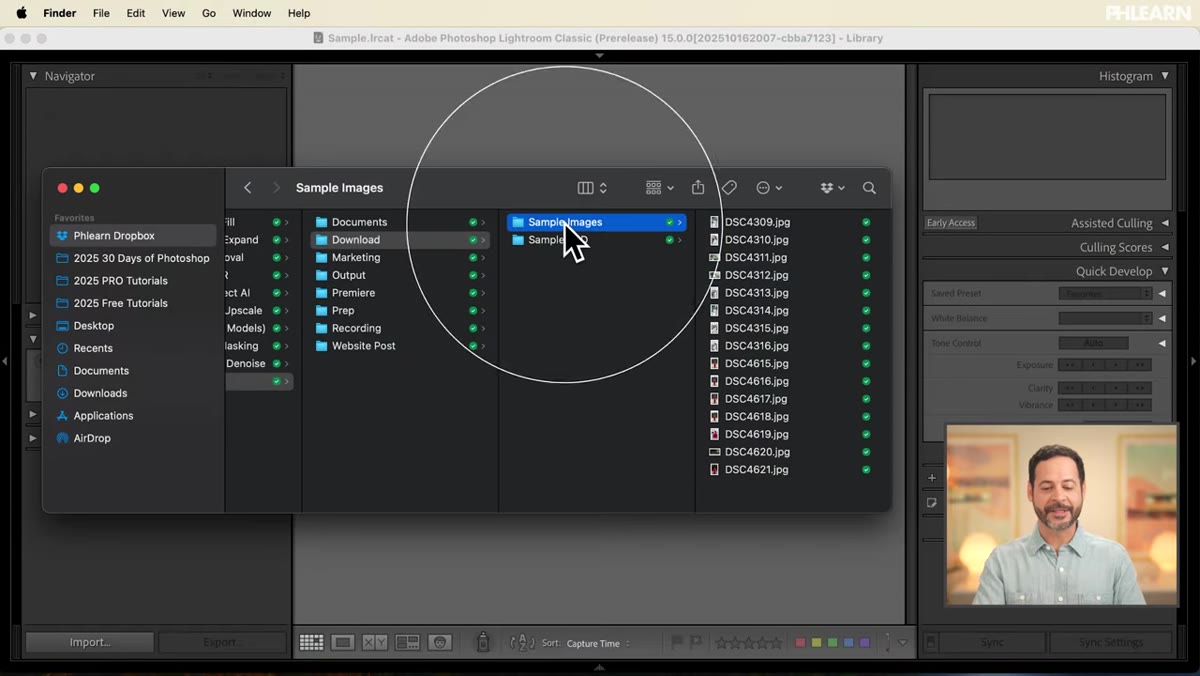Open the Edit menu
The image size is (1200, 676).
click(x=136, y=13)
